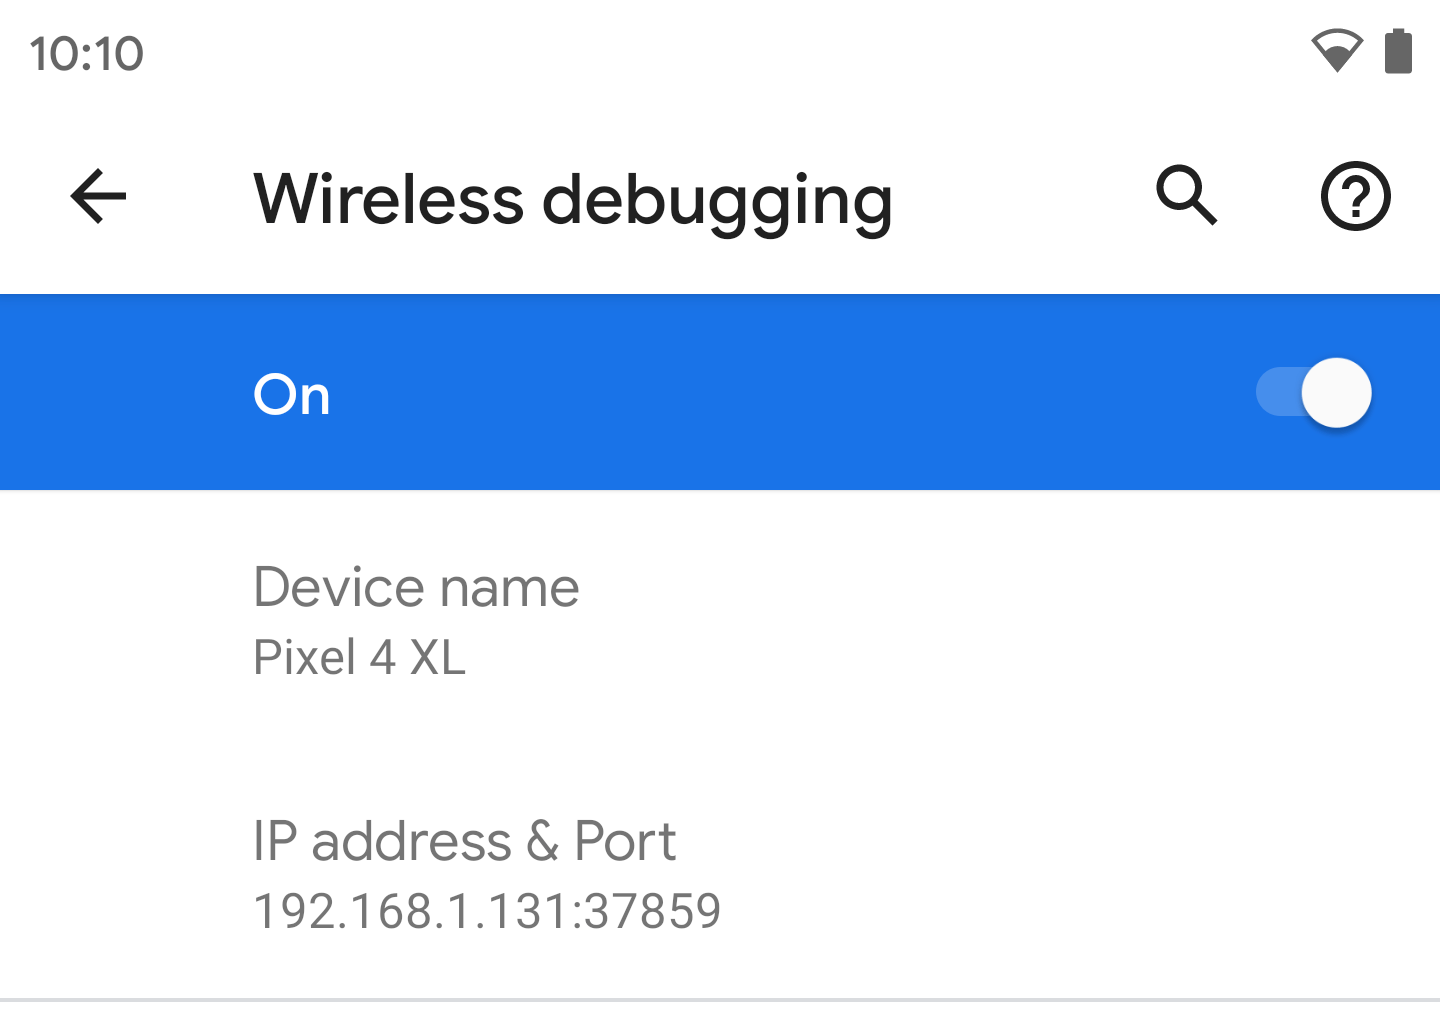The image size is (1440, 1019).
Task: Tap the Pixel 4 XL device value
Action: point(360,658)
